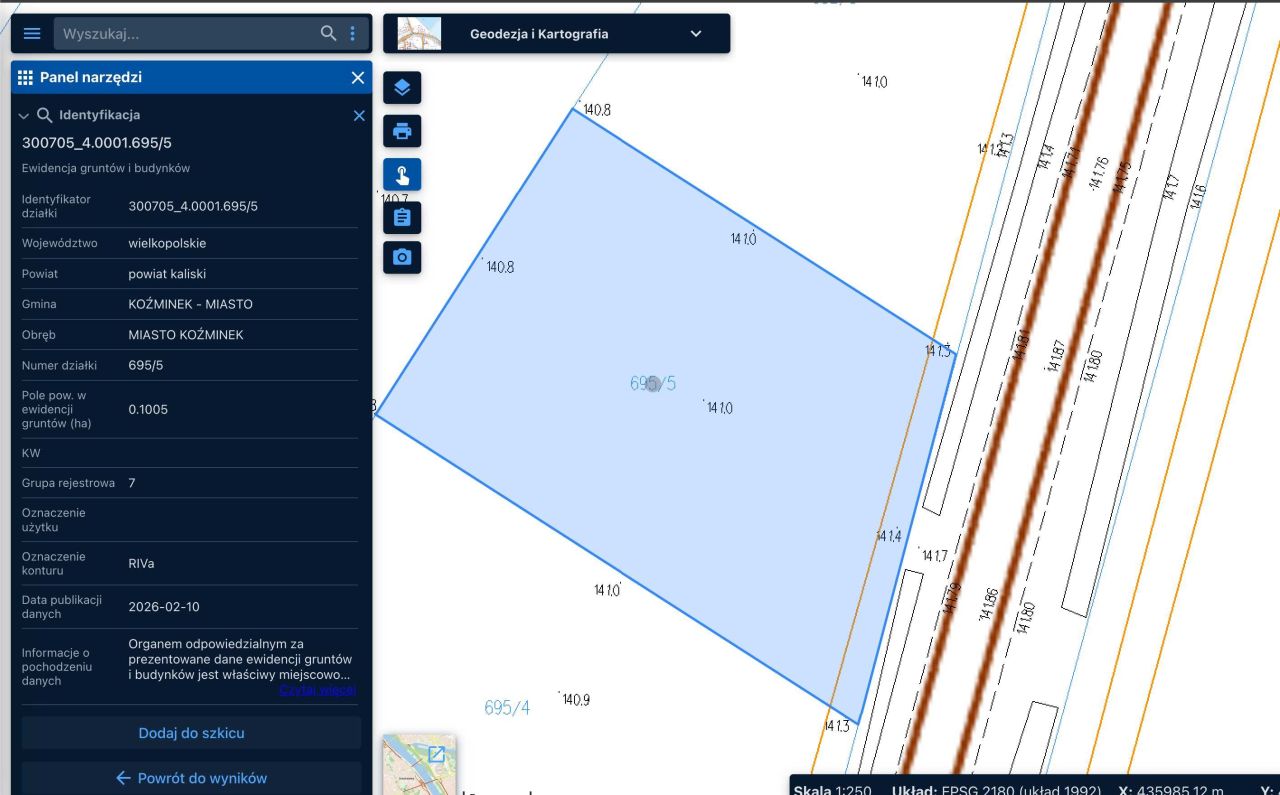Screen dimensions: 1280x795
Task: Click the contour value RIVa
Action: pos(142,564)
